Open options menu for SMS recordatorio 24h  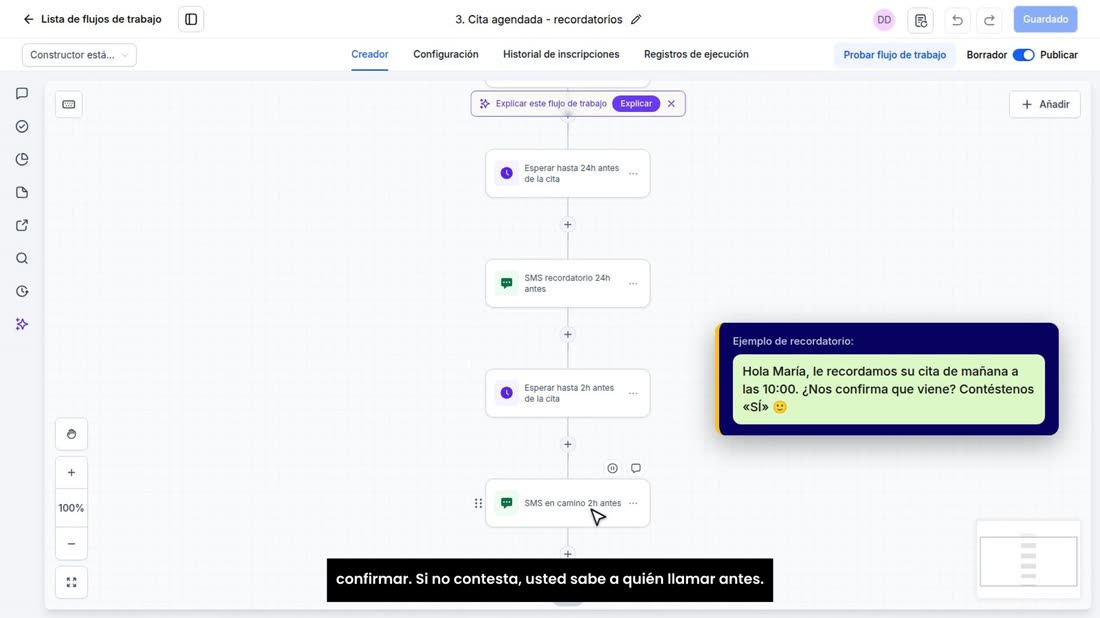[x=633, y=283]
